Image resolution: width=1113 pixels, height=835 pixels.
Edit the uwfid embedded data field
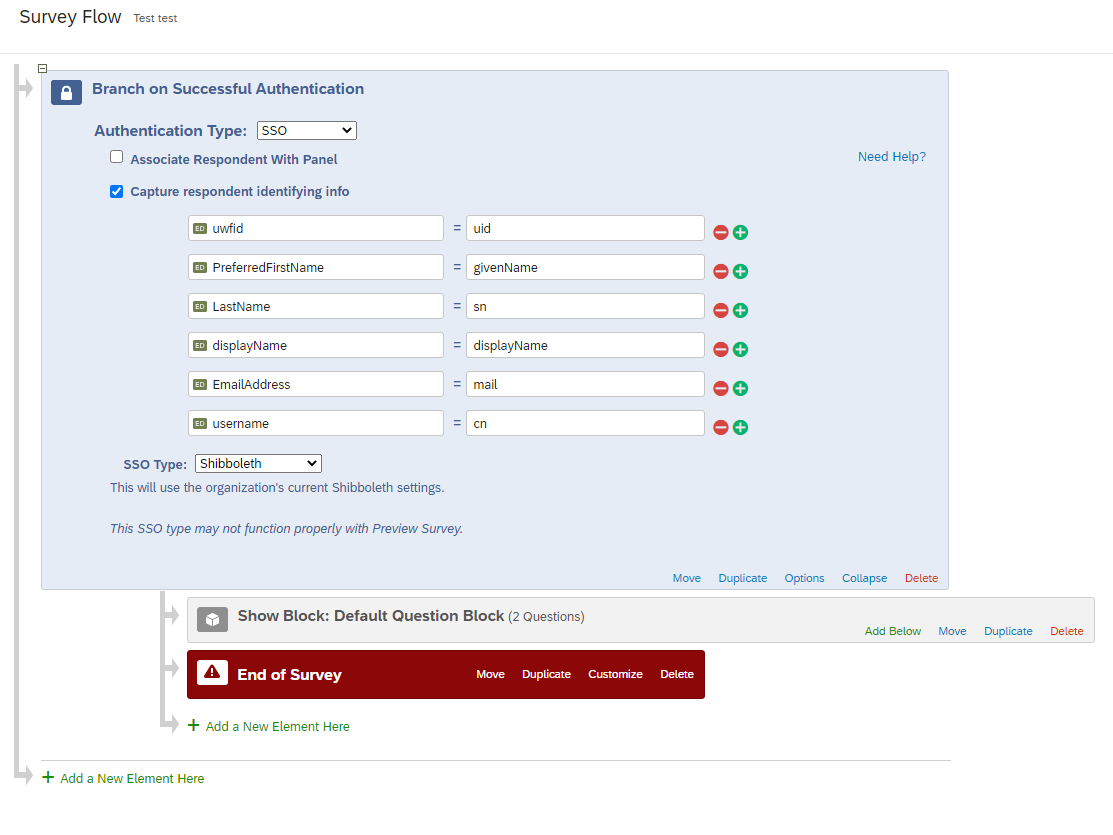316,229
